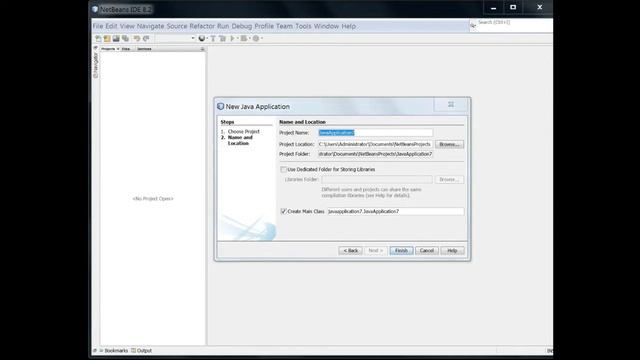
Task: Click the Project Name input field
Action: (x=375, y=133)
